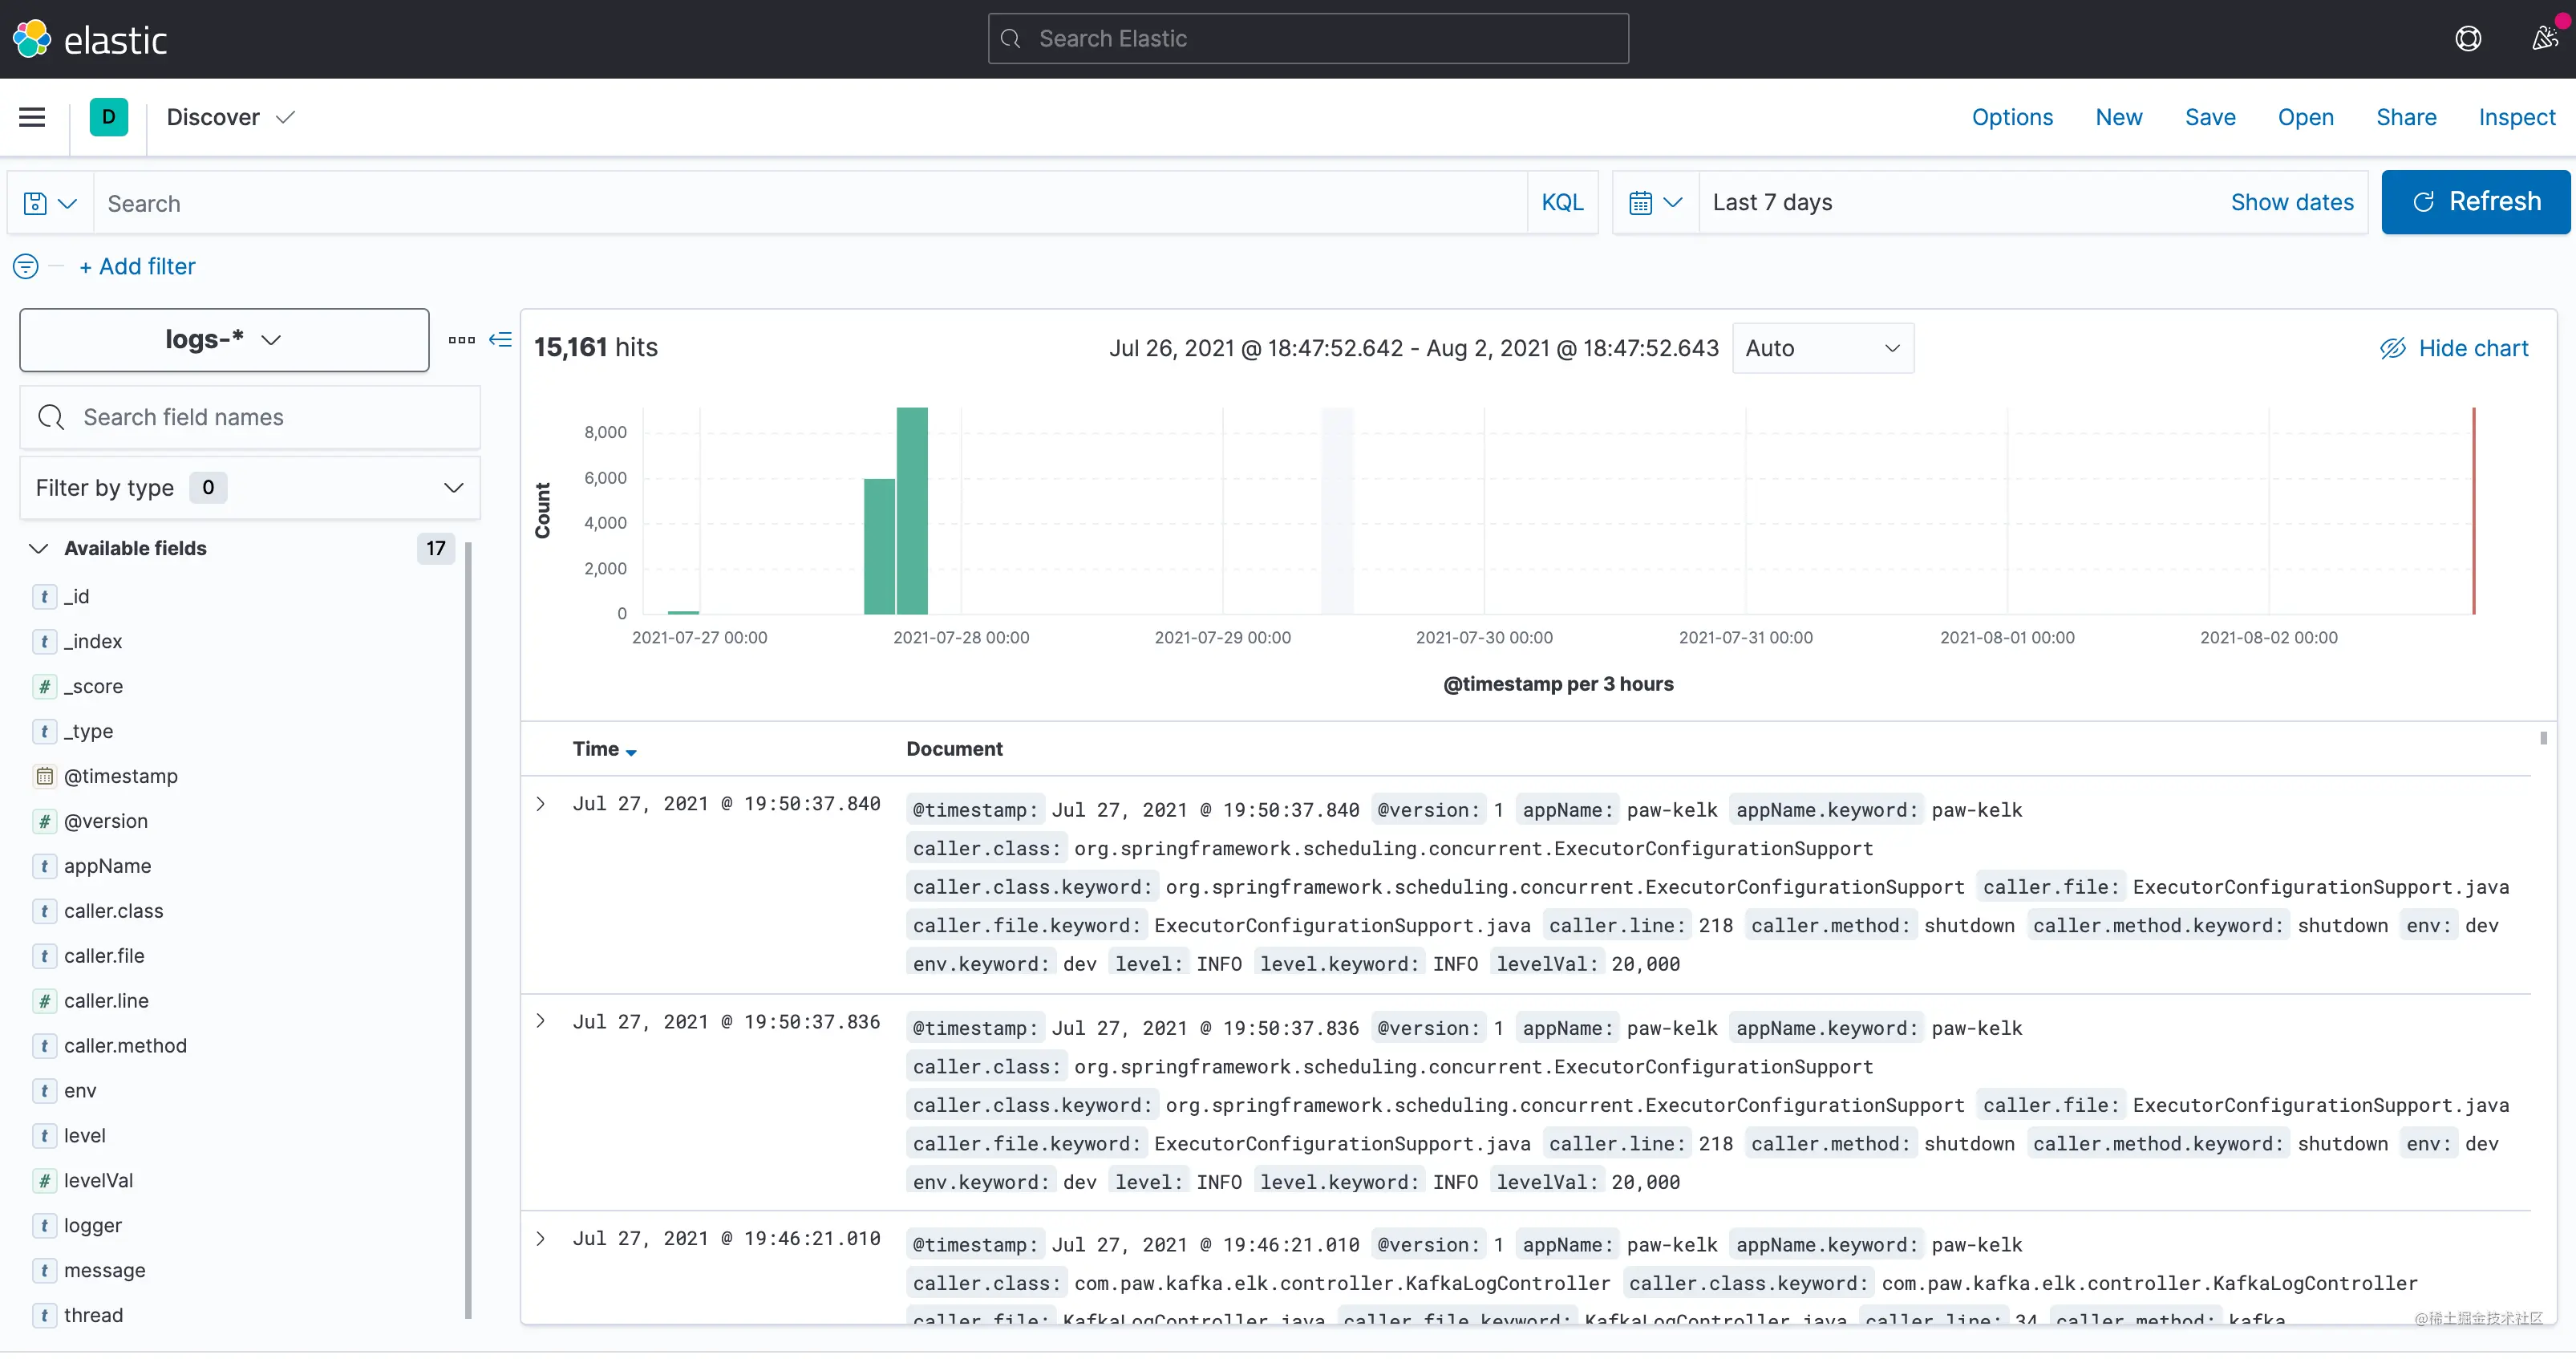Click Save in the top menu
The width and height of the screenshot is (2576, 1359).
point(2210,117)
